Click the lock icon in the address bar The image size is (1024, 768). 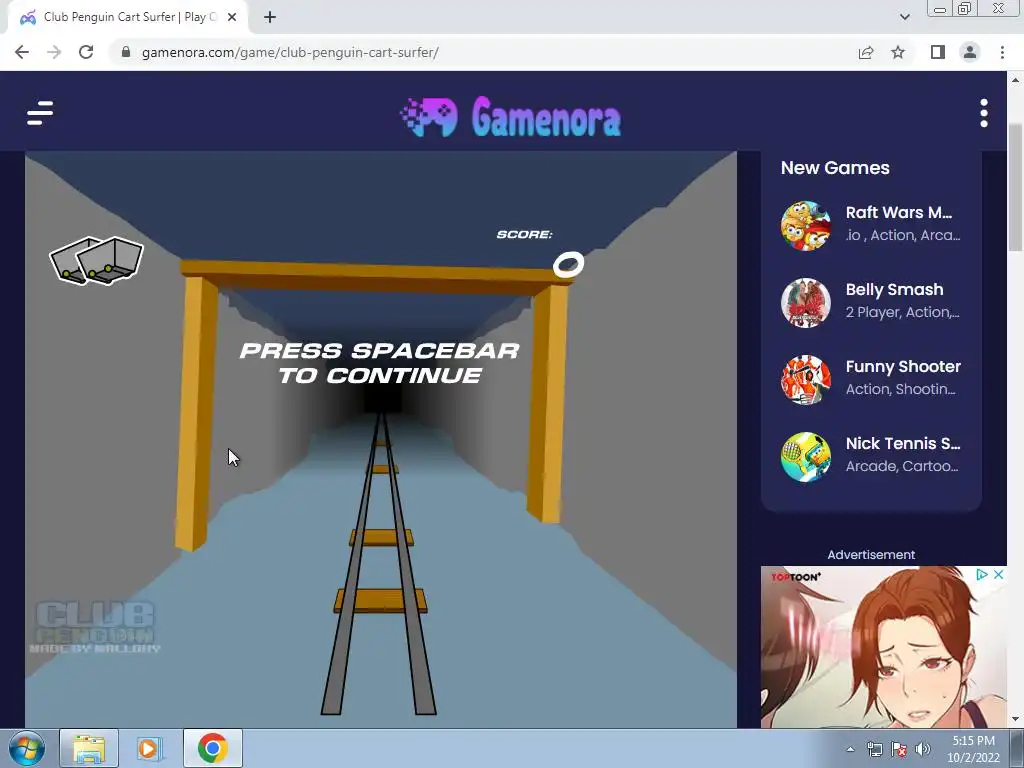point(125,52)
